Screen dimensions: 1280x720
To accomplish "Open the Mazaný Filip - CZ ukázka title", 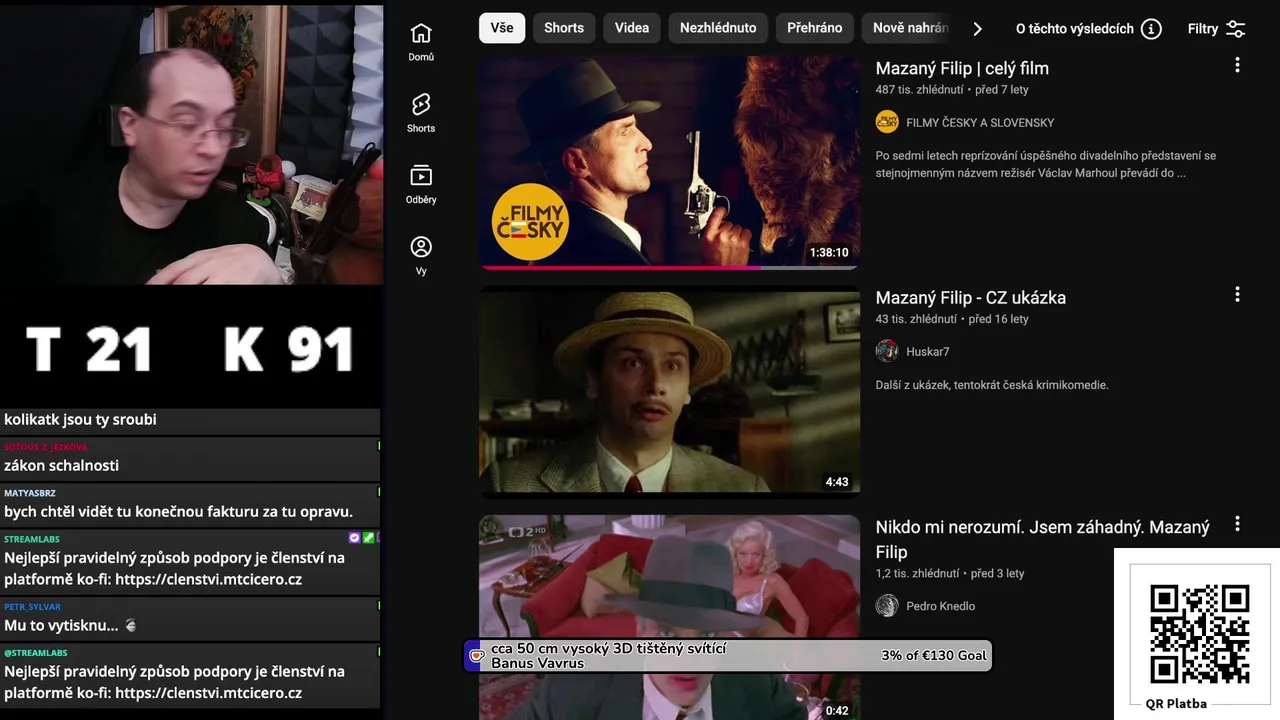I will 971,298.
